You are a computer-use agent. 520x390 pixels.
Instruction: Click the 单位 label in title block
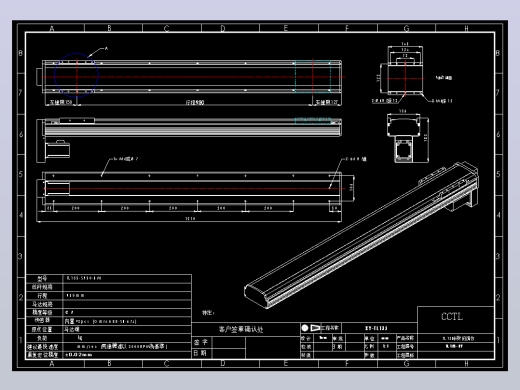tap(370, 338)
